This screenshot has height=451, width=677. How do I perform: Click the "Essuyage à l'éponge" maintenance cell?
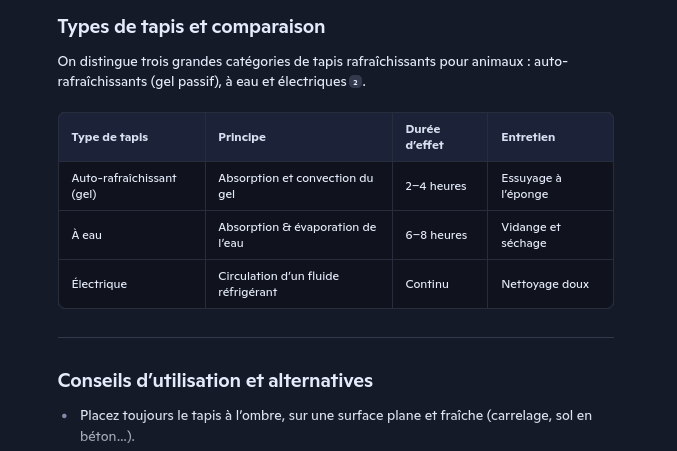click(532, 186)
